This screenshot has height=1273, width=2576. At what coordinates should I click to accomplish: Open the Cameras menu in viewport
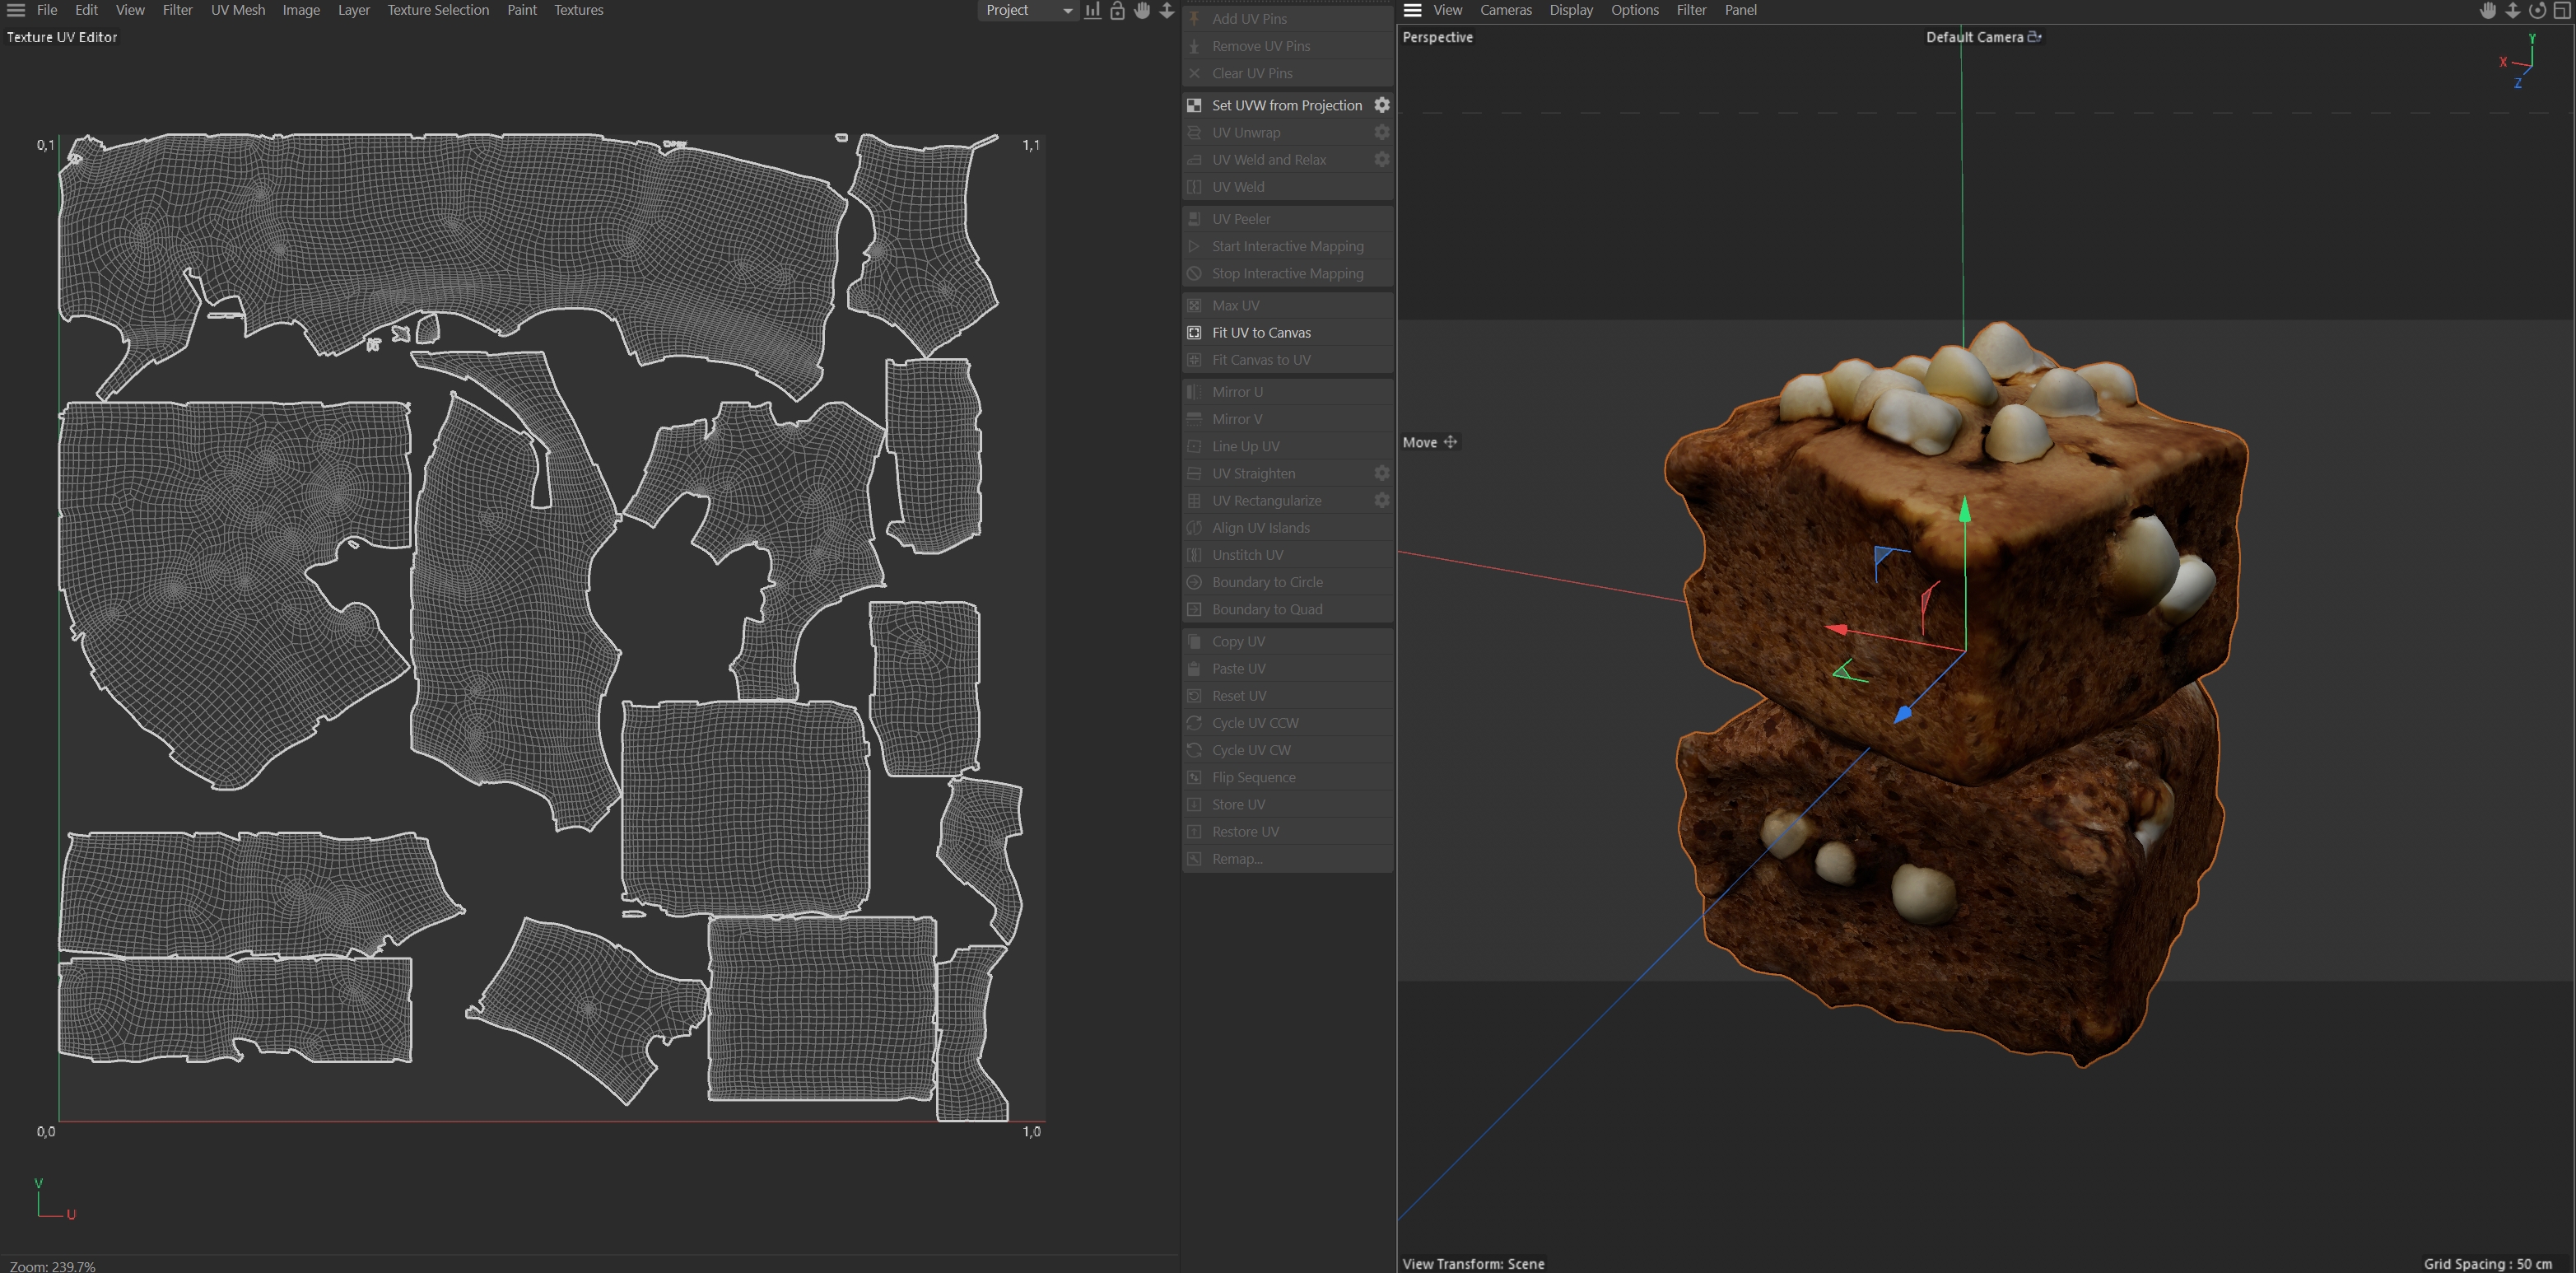pyautogui.click(x=1505, y=10)
